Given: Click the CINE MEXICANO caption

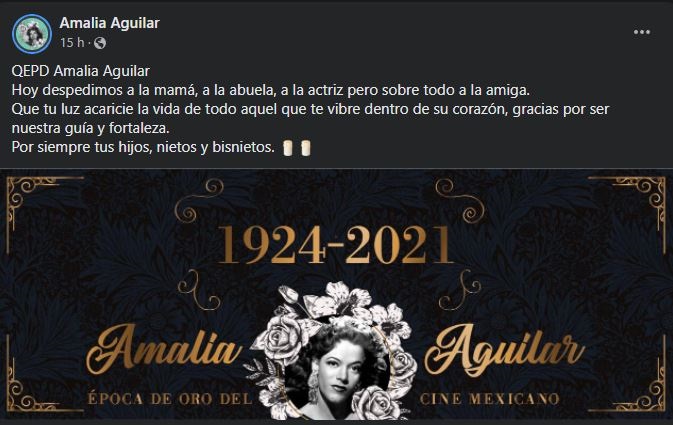Looking at the screenshot, I should coord(490,398).
